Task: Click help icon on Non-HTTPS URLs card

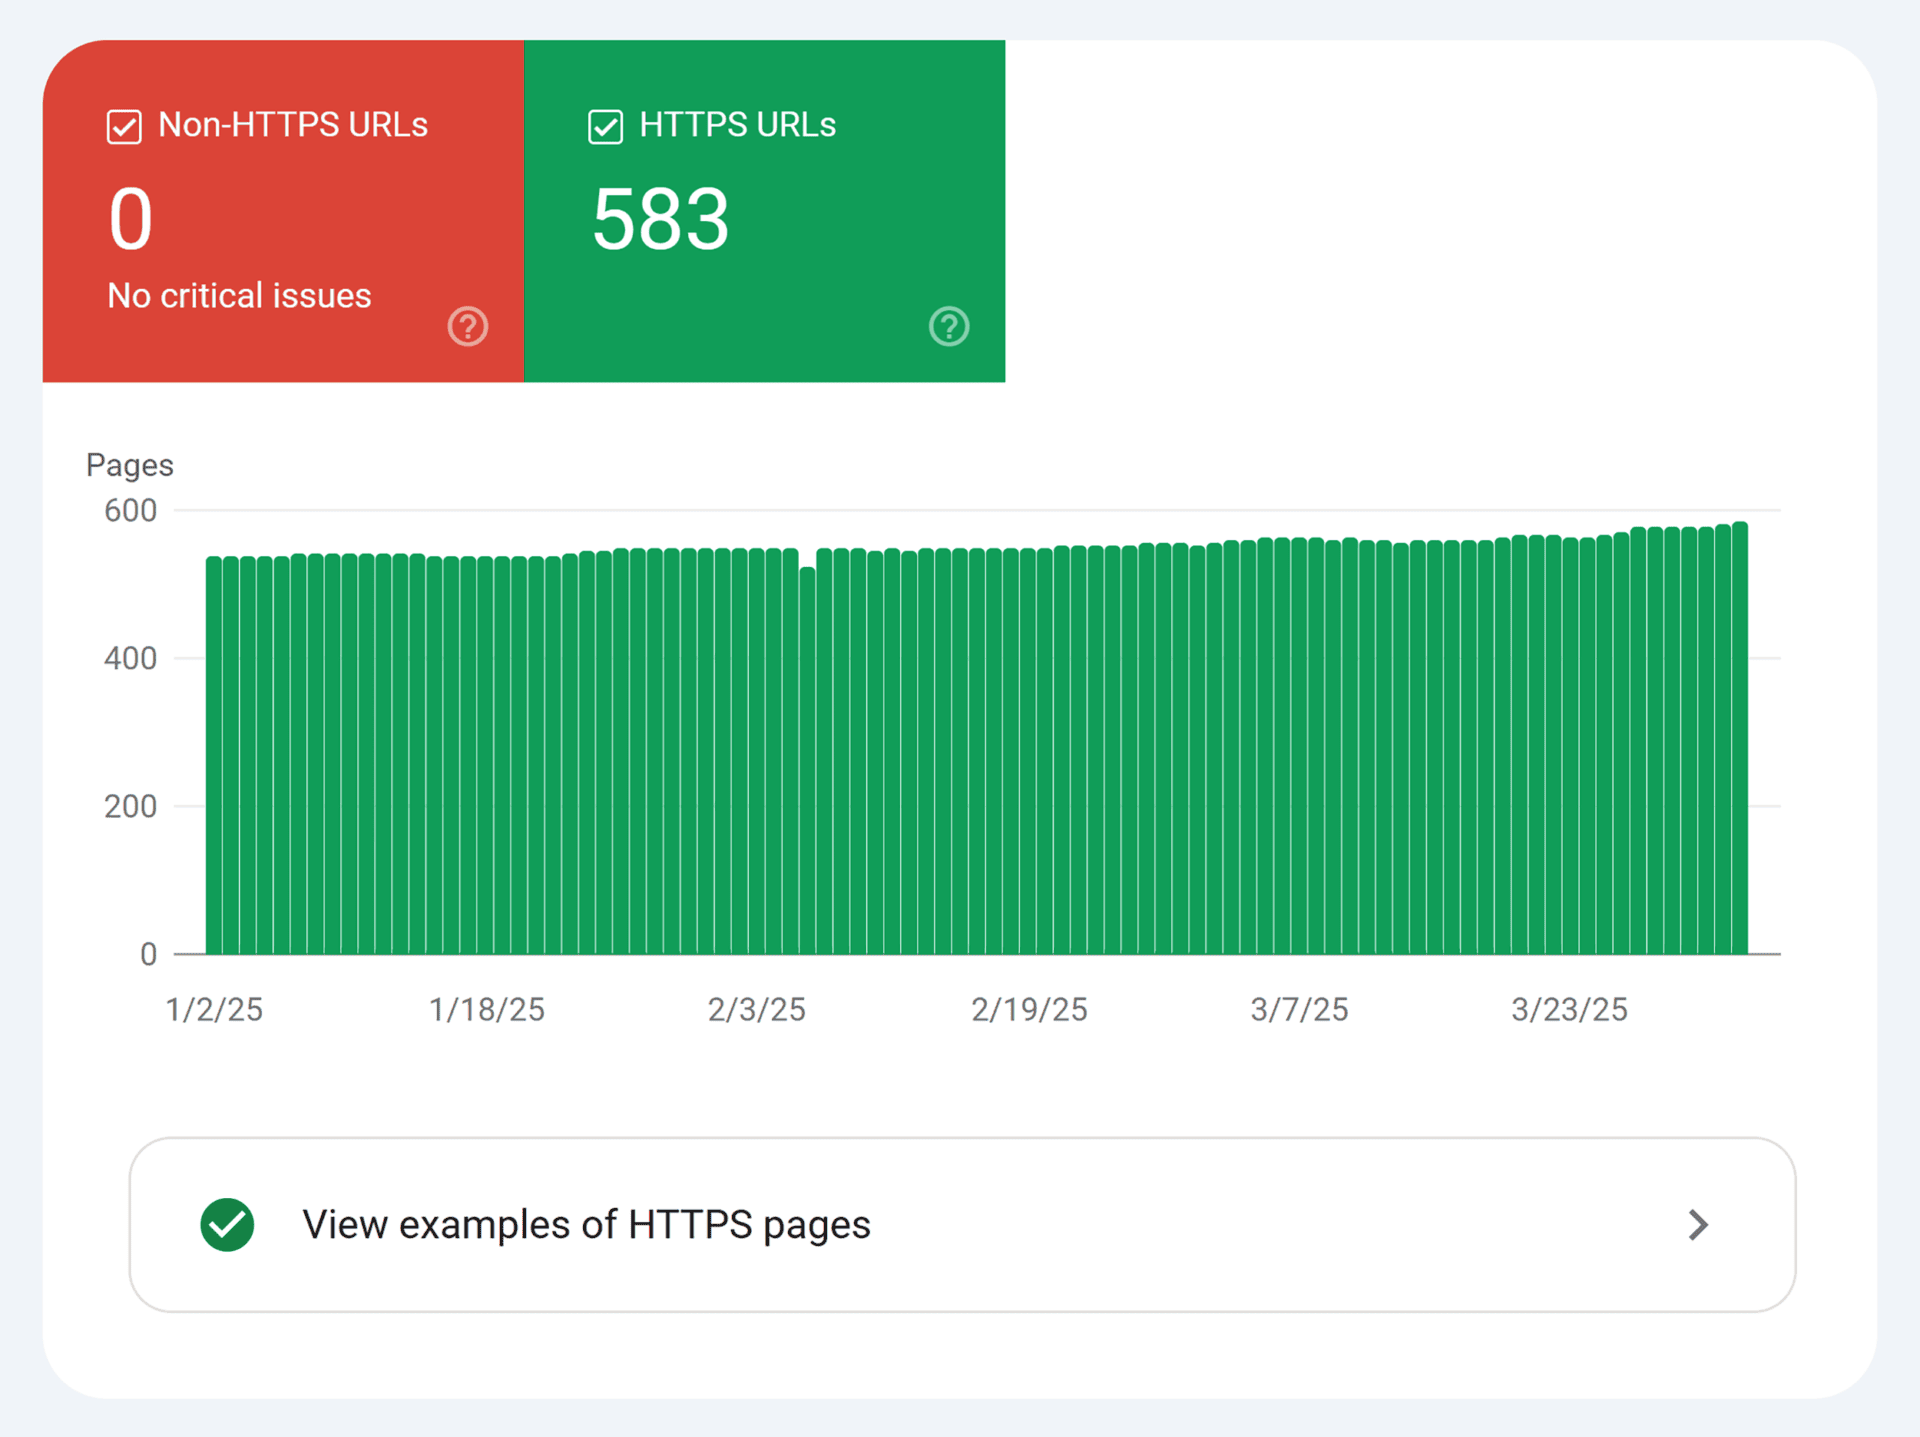Action: click(x=467, y=326)
